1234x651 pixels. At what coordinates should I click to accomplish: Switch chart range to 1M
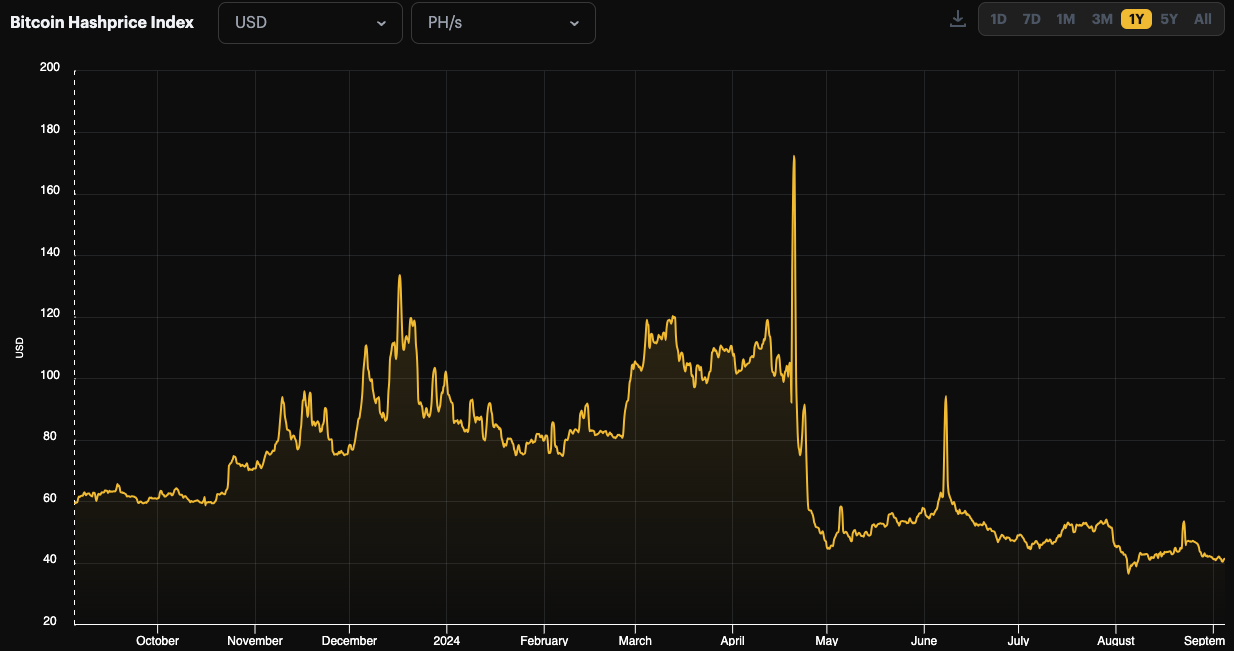click(x=1066, y=19)
